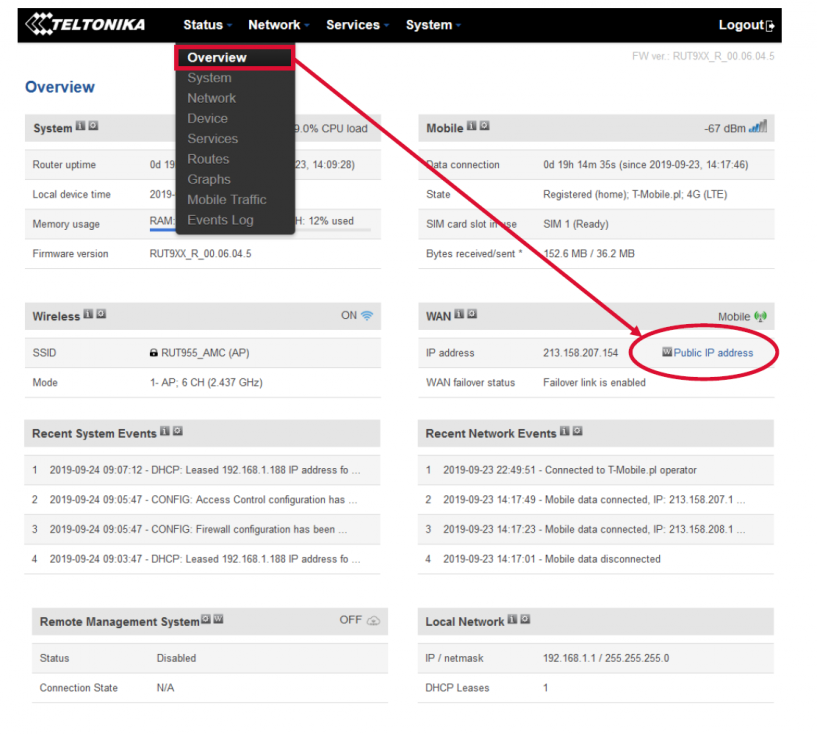This screenshot has width=817, height=734.
Task: Click FW ver. text at top right
Action: pos(703,56)
